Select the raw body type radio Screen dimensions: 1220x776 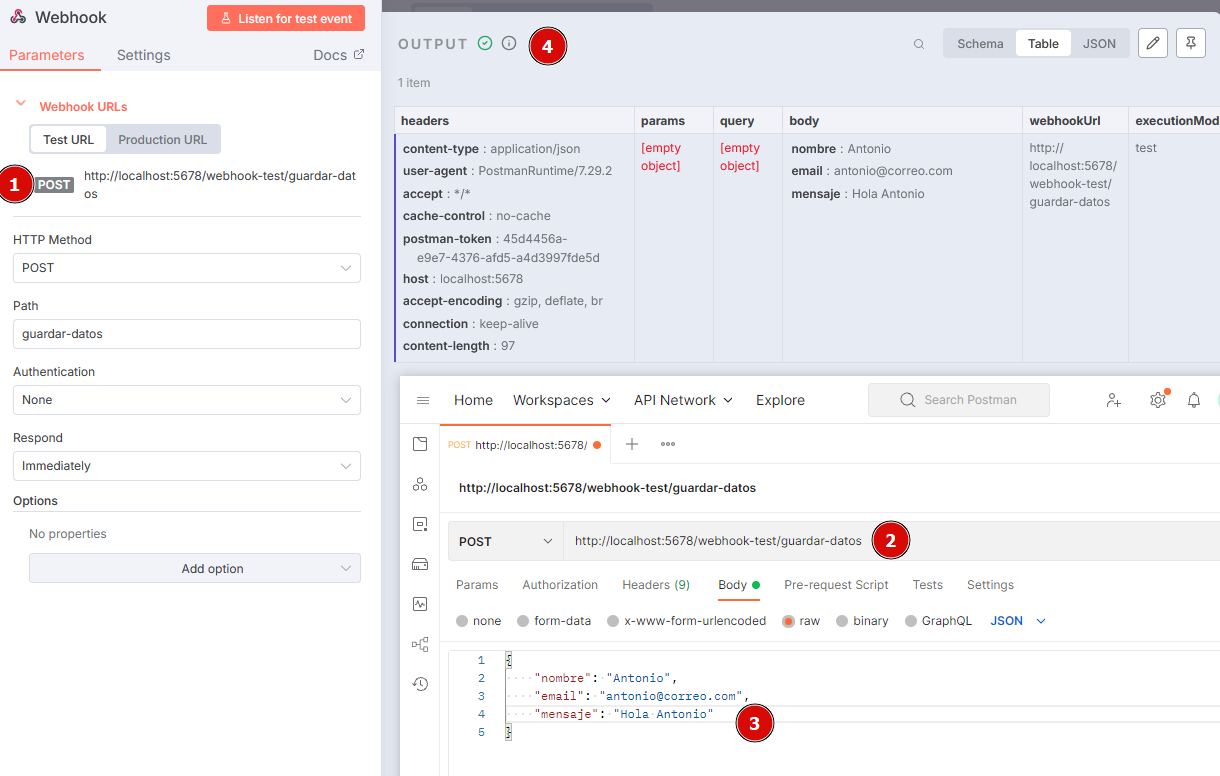(x=788, y=621)
